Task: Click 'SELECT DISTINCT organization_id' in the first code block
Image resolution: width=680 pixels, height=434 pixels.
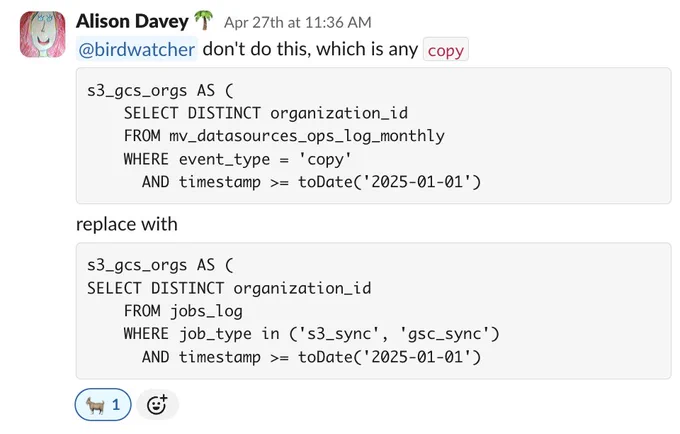Action: [266, 113]
